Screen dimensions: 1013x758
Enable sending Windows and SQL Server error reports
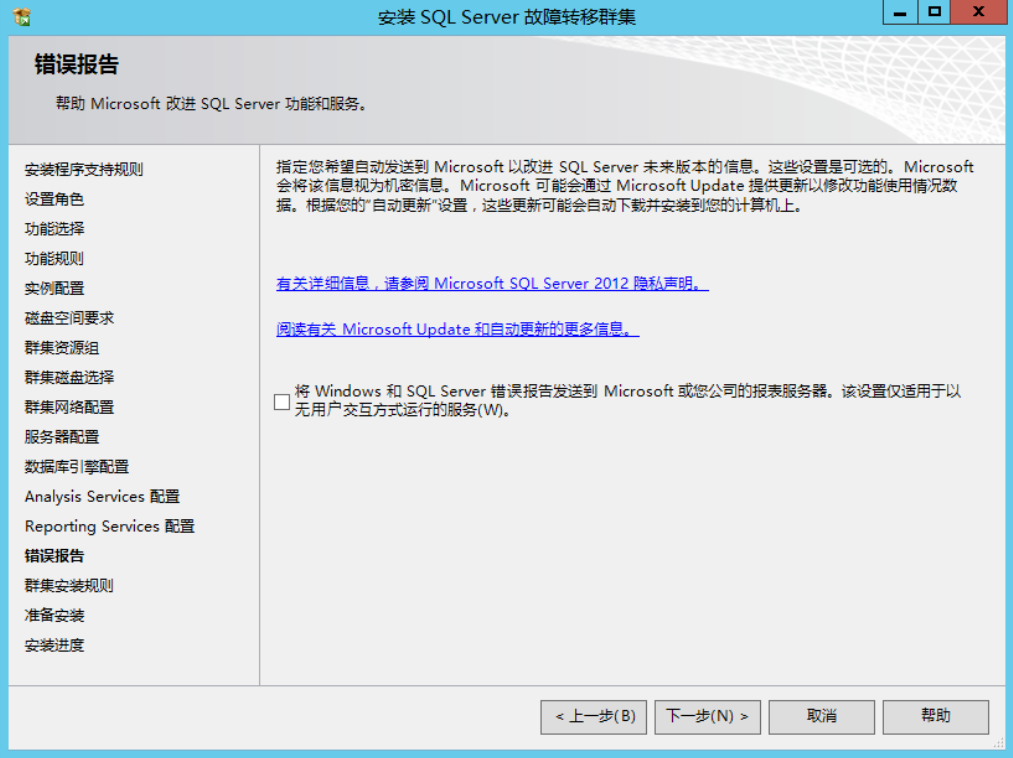282,402
